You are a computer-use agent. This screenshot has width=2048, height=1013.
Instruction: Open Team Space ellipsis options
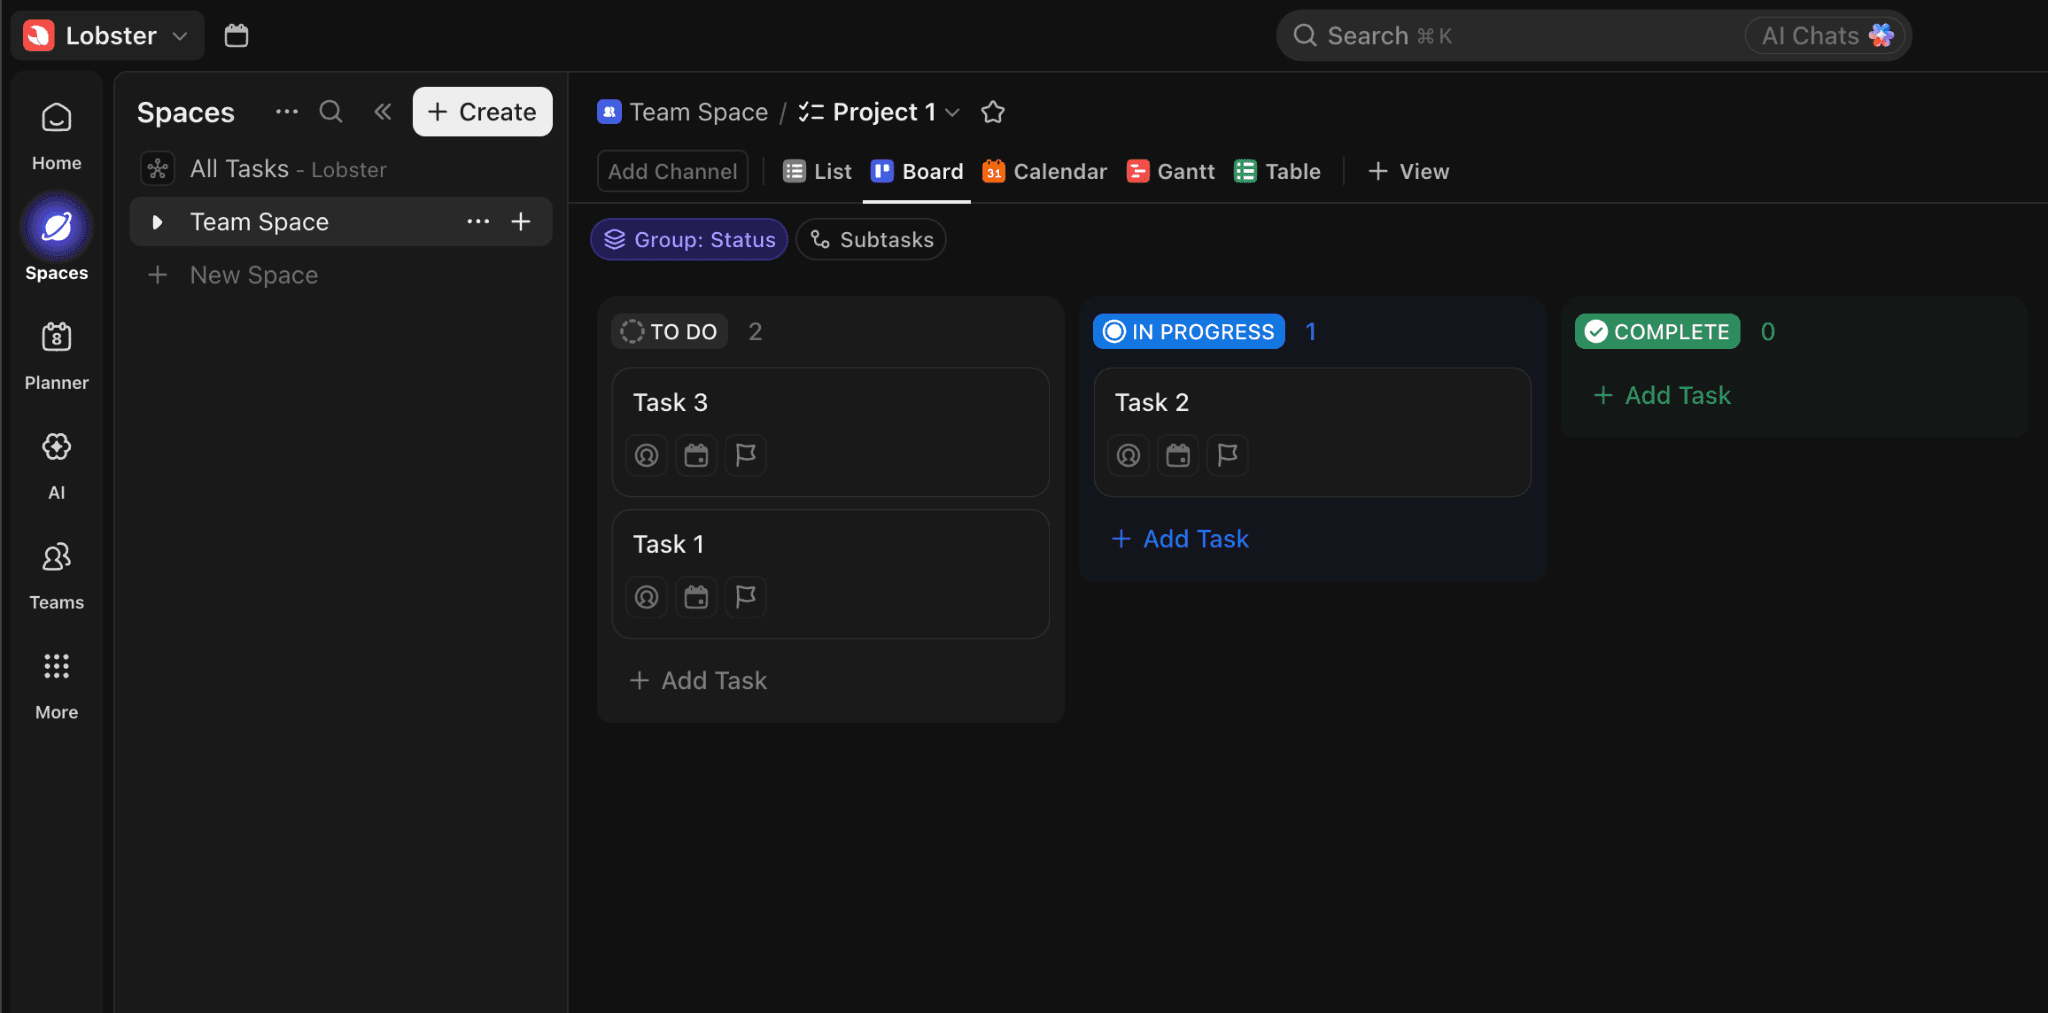478,221
